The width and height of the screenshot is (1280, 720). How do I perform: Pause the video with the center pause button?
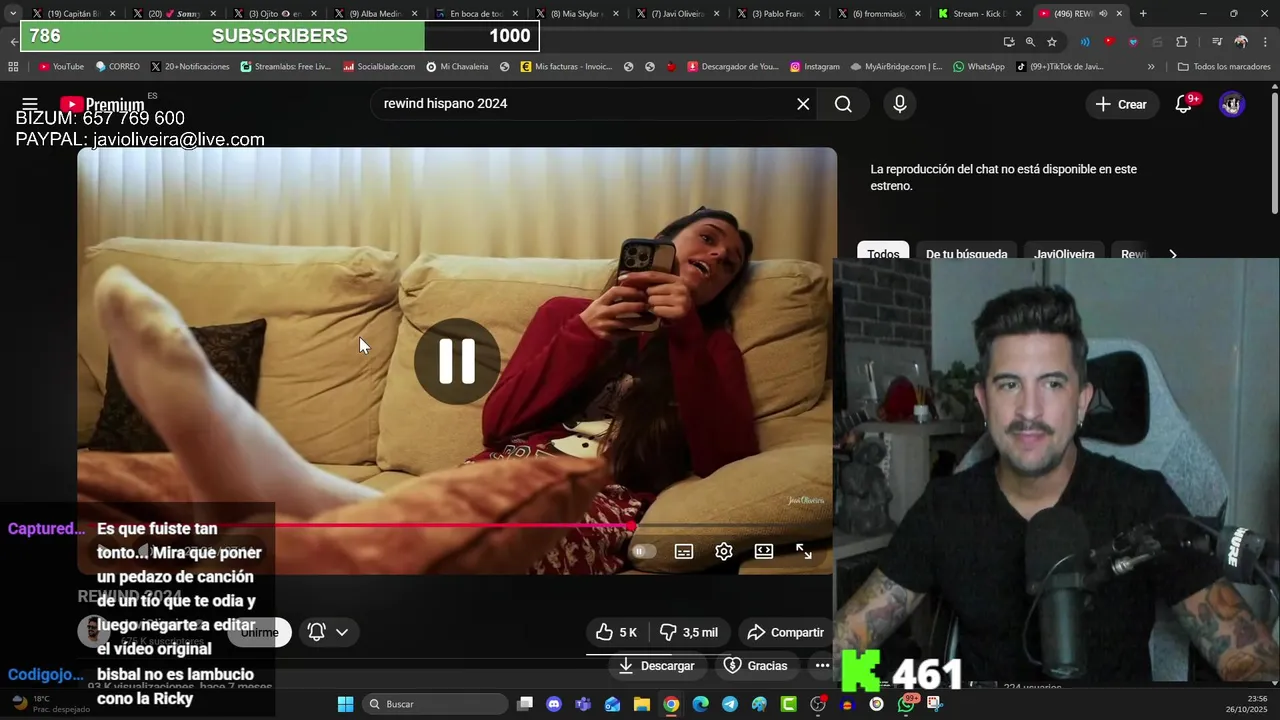point(458,361)
